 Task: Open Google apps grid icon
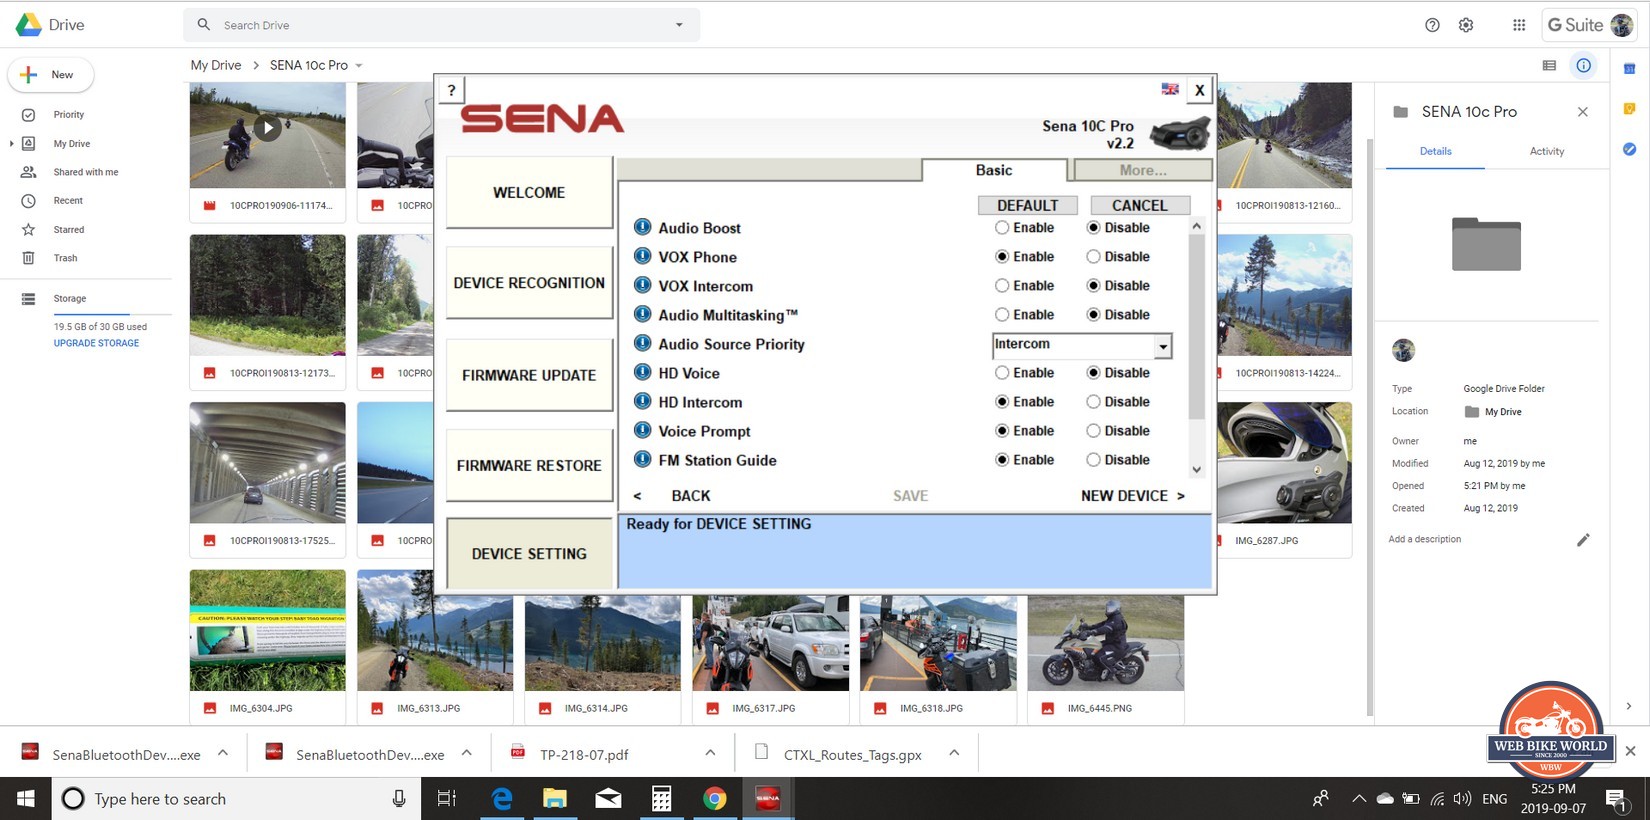click(x=1518, y=25)
